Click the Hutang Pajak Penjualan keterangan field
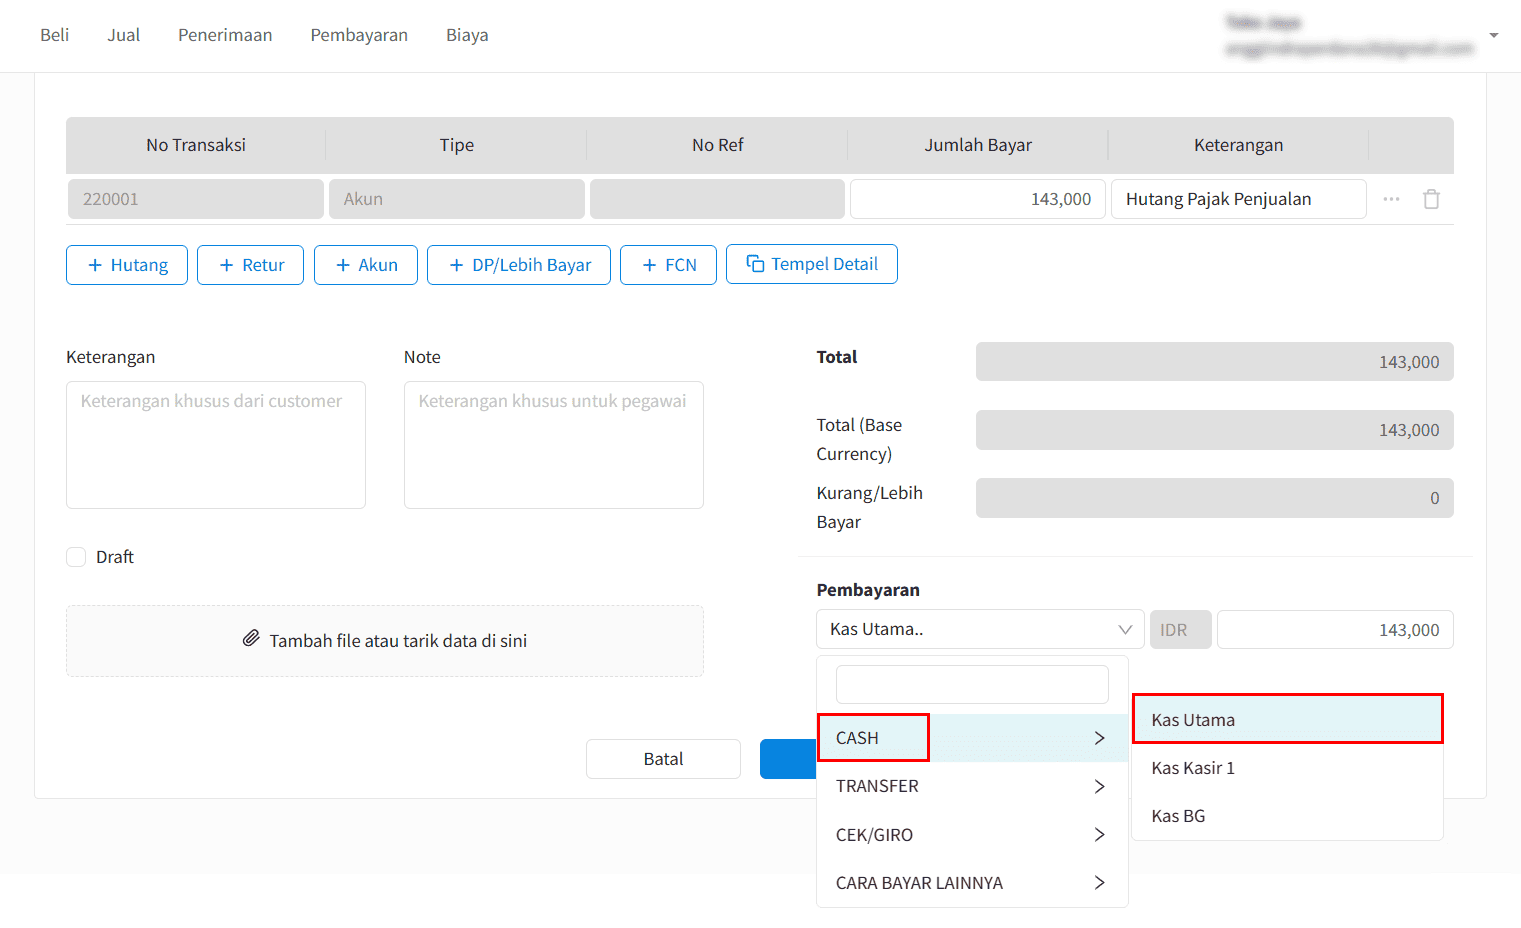This screenshot has width=1521, height=928. (1239, 199)
